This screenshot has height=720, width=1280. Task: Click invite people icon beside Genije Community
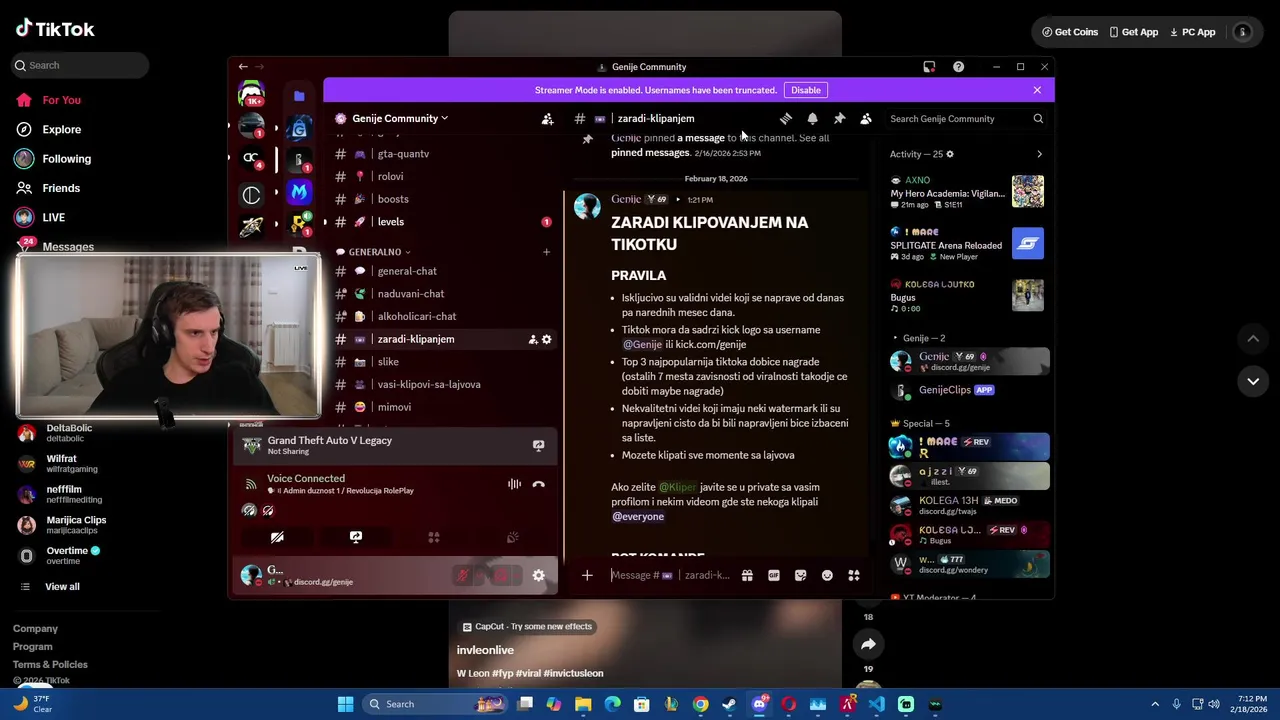pos(547,118)
